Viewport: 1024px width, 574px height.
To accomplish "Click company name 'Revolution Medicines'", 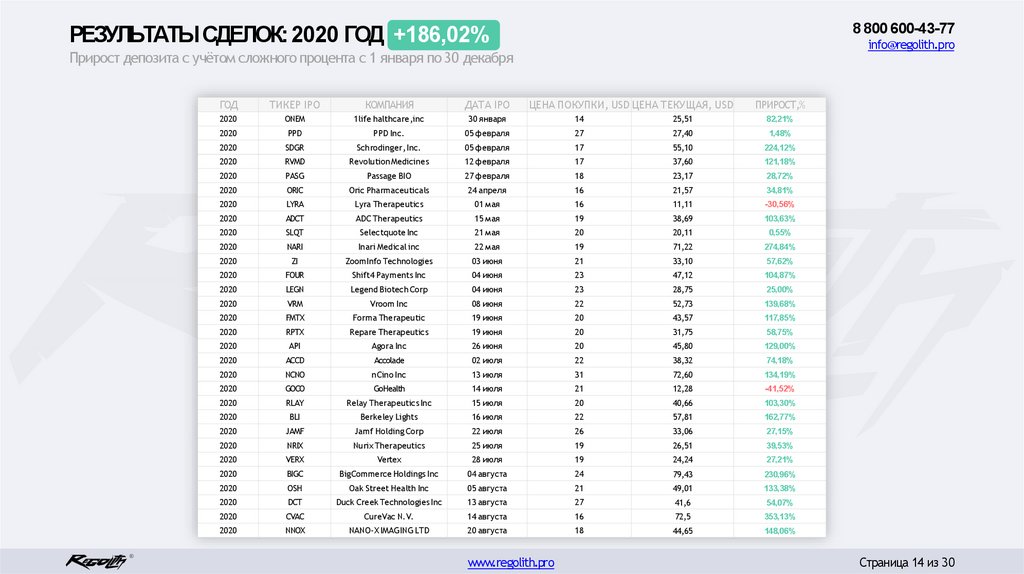I will (389, 161).
